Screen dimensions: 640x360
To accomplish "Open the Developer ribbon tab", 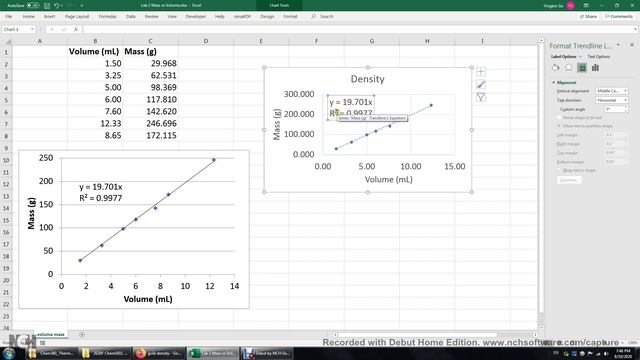I will pyautogui.click(x=196, y=16).
